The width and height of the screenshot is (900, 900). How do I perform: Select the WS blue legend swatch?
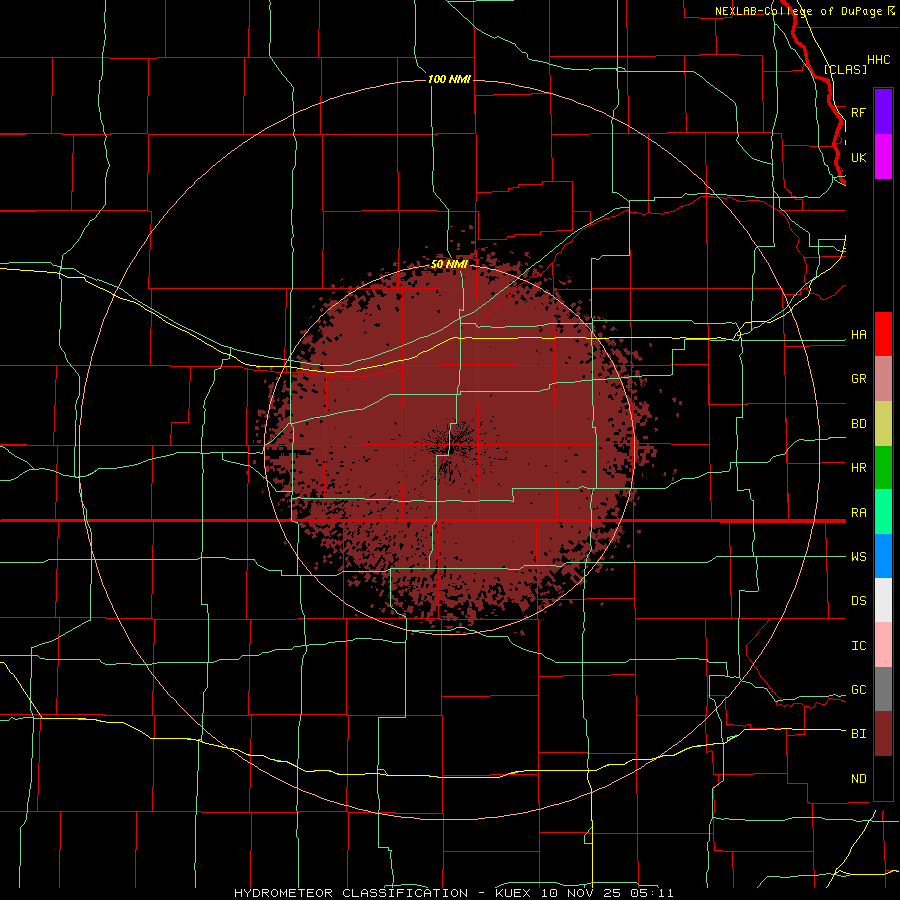883,556
